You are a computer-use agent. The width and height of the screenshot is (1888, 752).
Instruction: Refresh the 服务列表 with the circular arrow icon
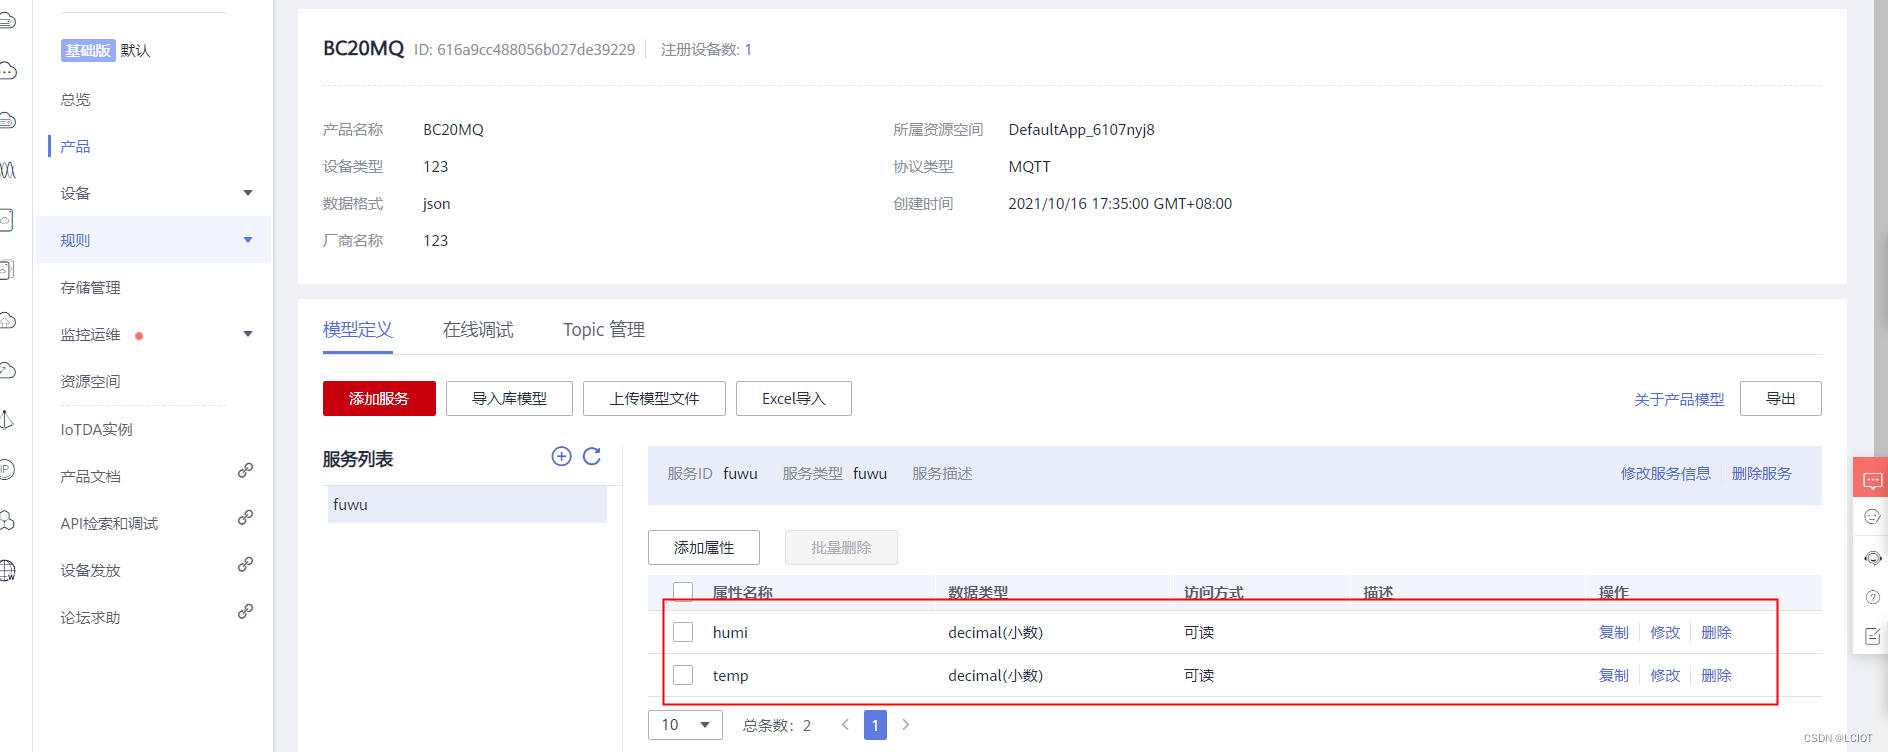pyautogui.click(x=592, y=456)
